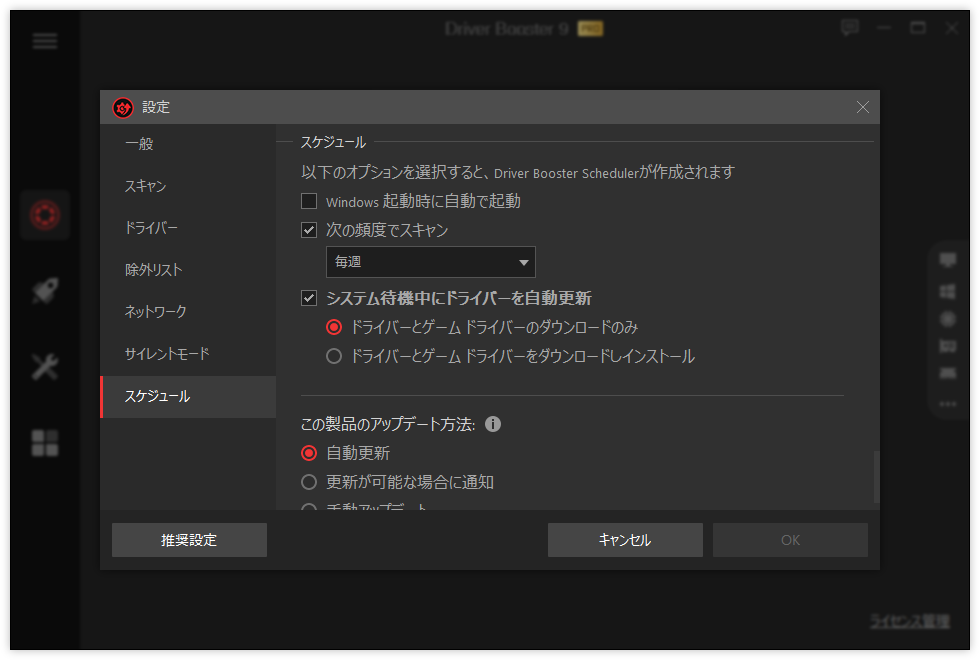Open the tools wrench icon in sidebar

click(45, 366)
